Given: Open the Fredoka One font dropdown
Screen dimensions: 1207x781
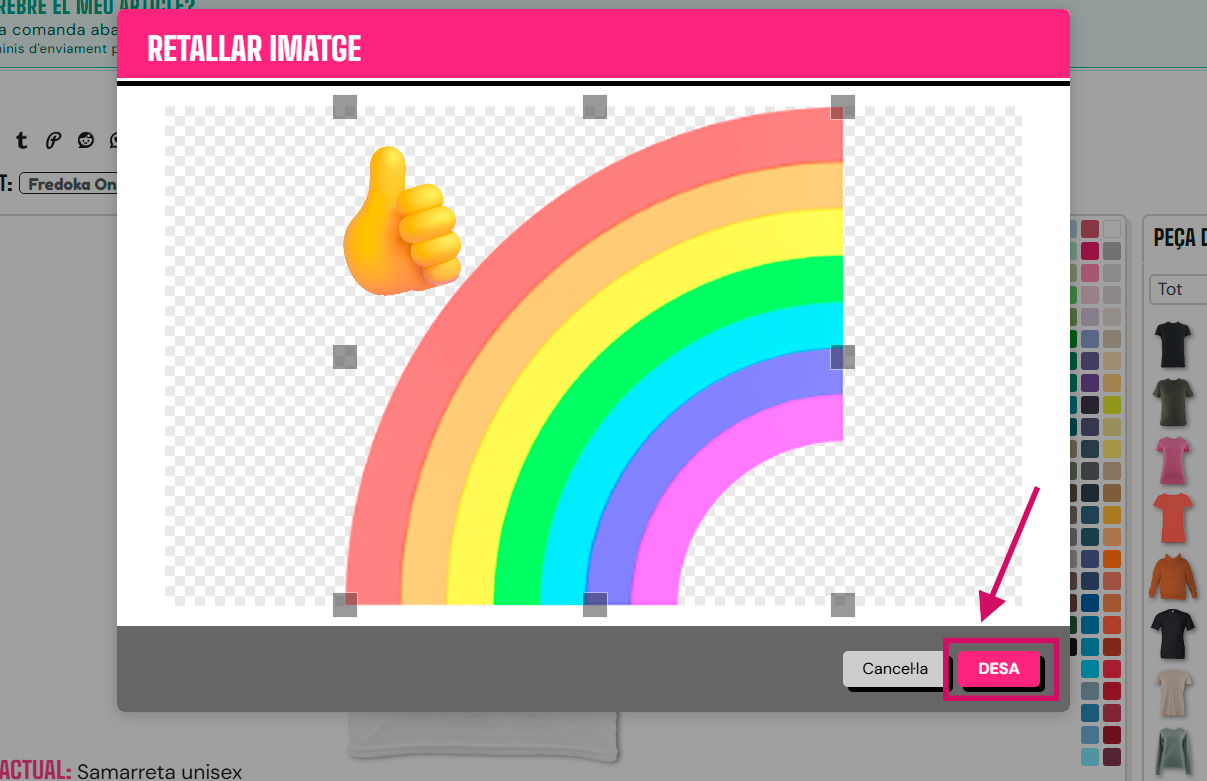Looking at the screenshot, I should [x=70, y=184].
